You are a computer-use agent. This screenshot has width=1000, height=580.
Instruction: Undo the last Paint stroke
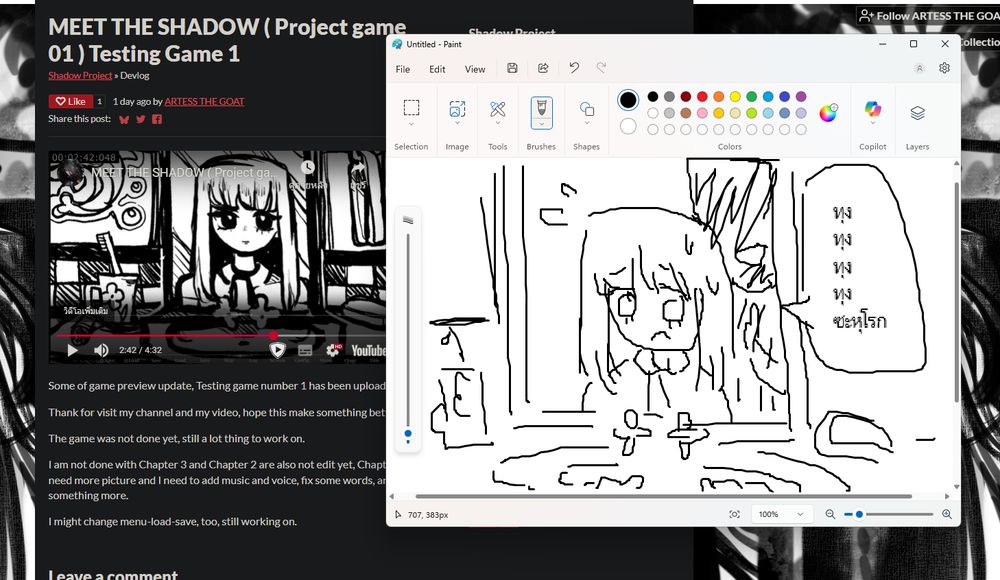(x=574, y=68)
